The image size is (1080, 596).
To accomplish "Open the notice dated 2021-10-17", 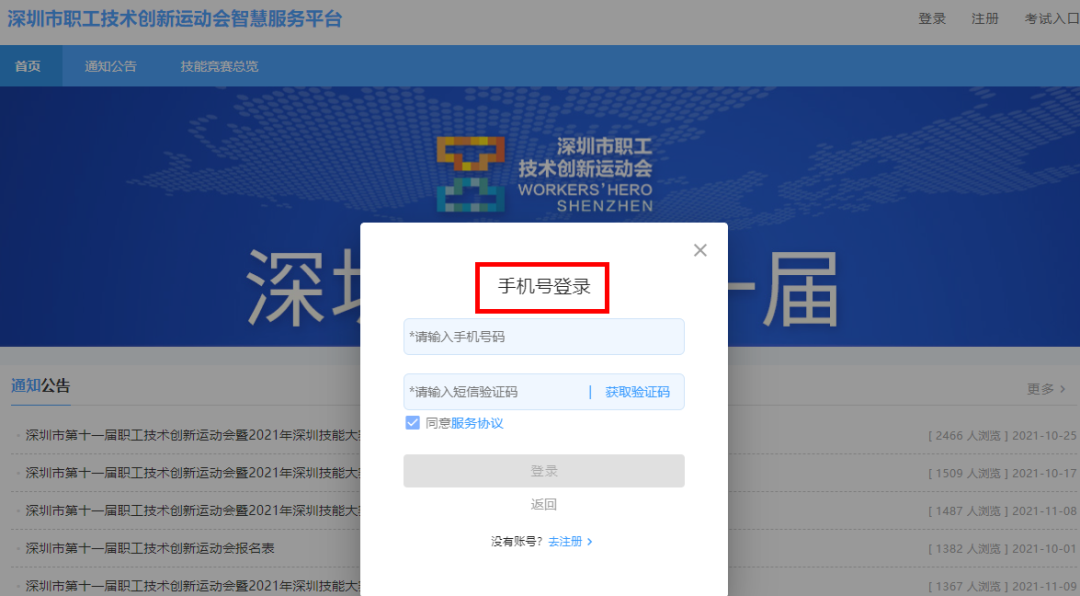I will (x=193, y=473).
